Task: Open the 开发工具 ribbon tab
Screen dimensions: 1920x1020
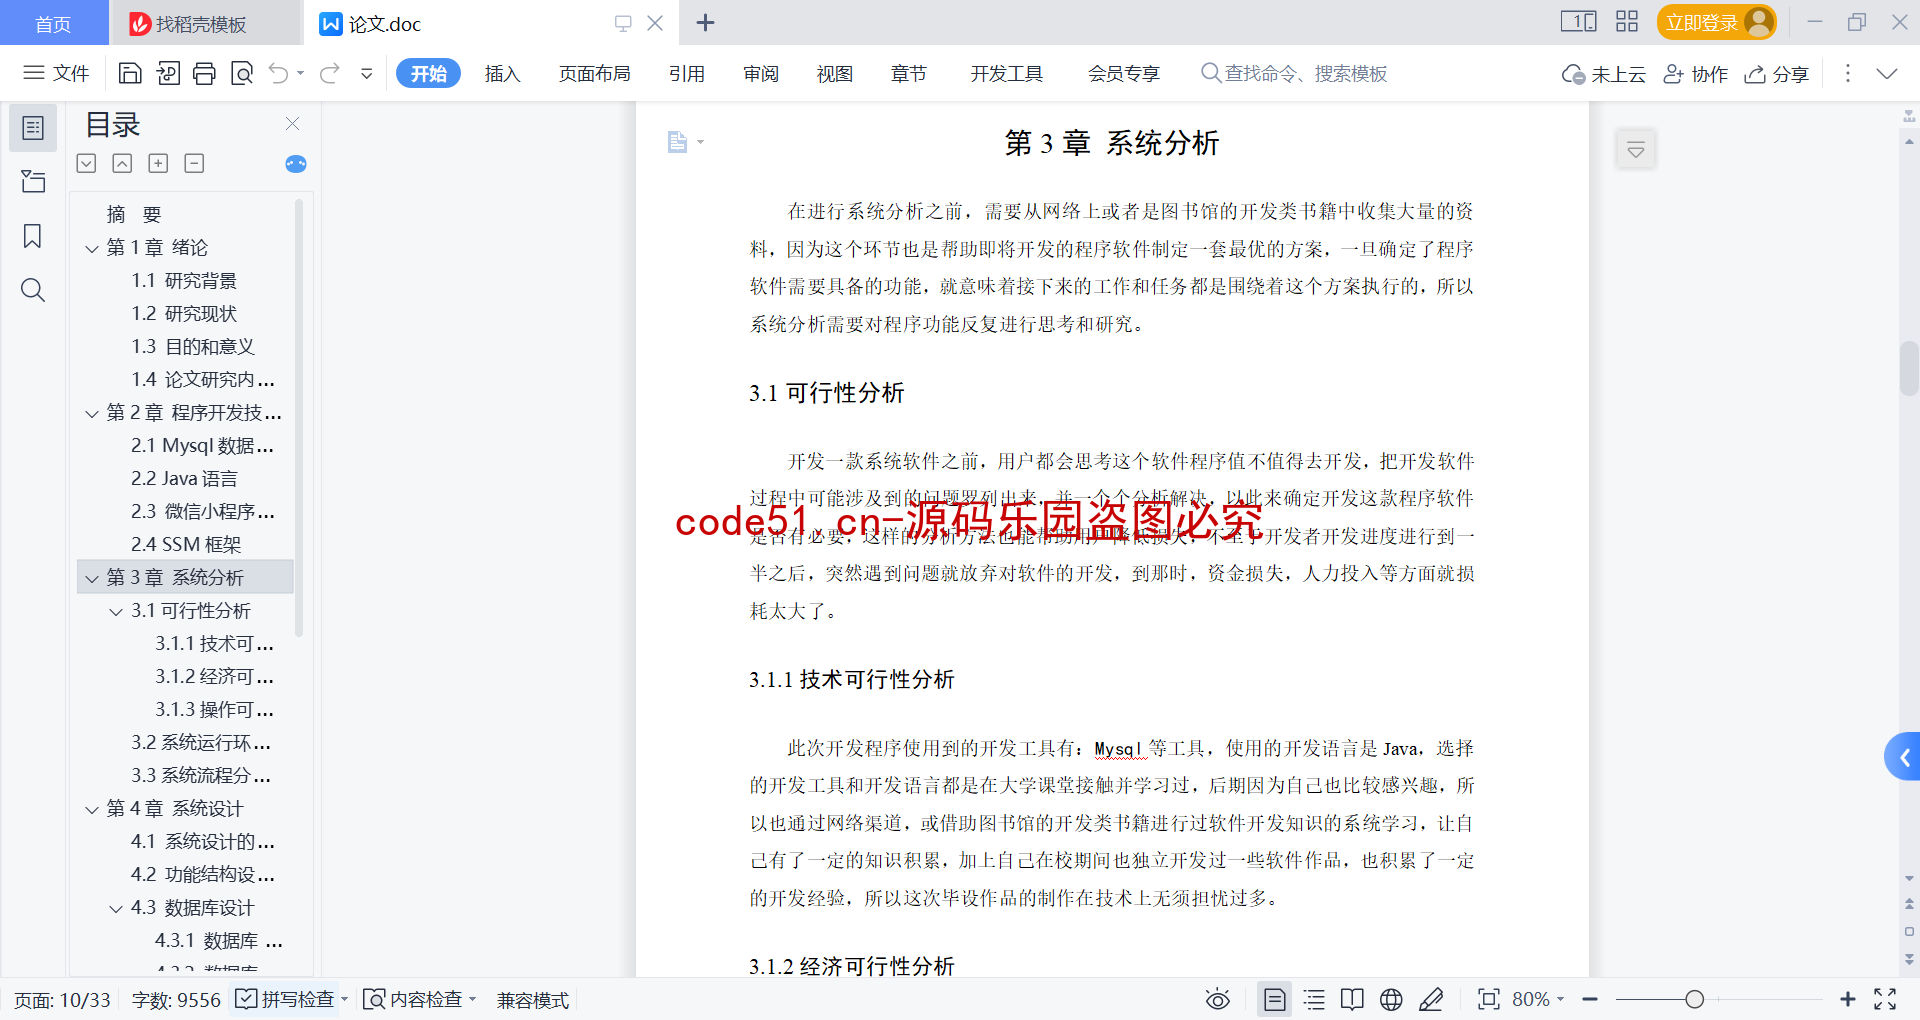Action: tap(1006, 73)
